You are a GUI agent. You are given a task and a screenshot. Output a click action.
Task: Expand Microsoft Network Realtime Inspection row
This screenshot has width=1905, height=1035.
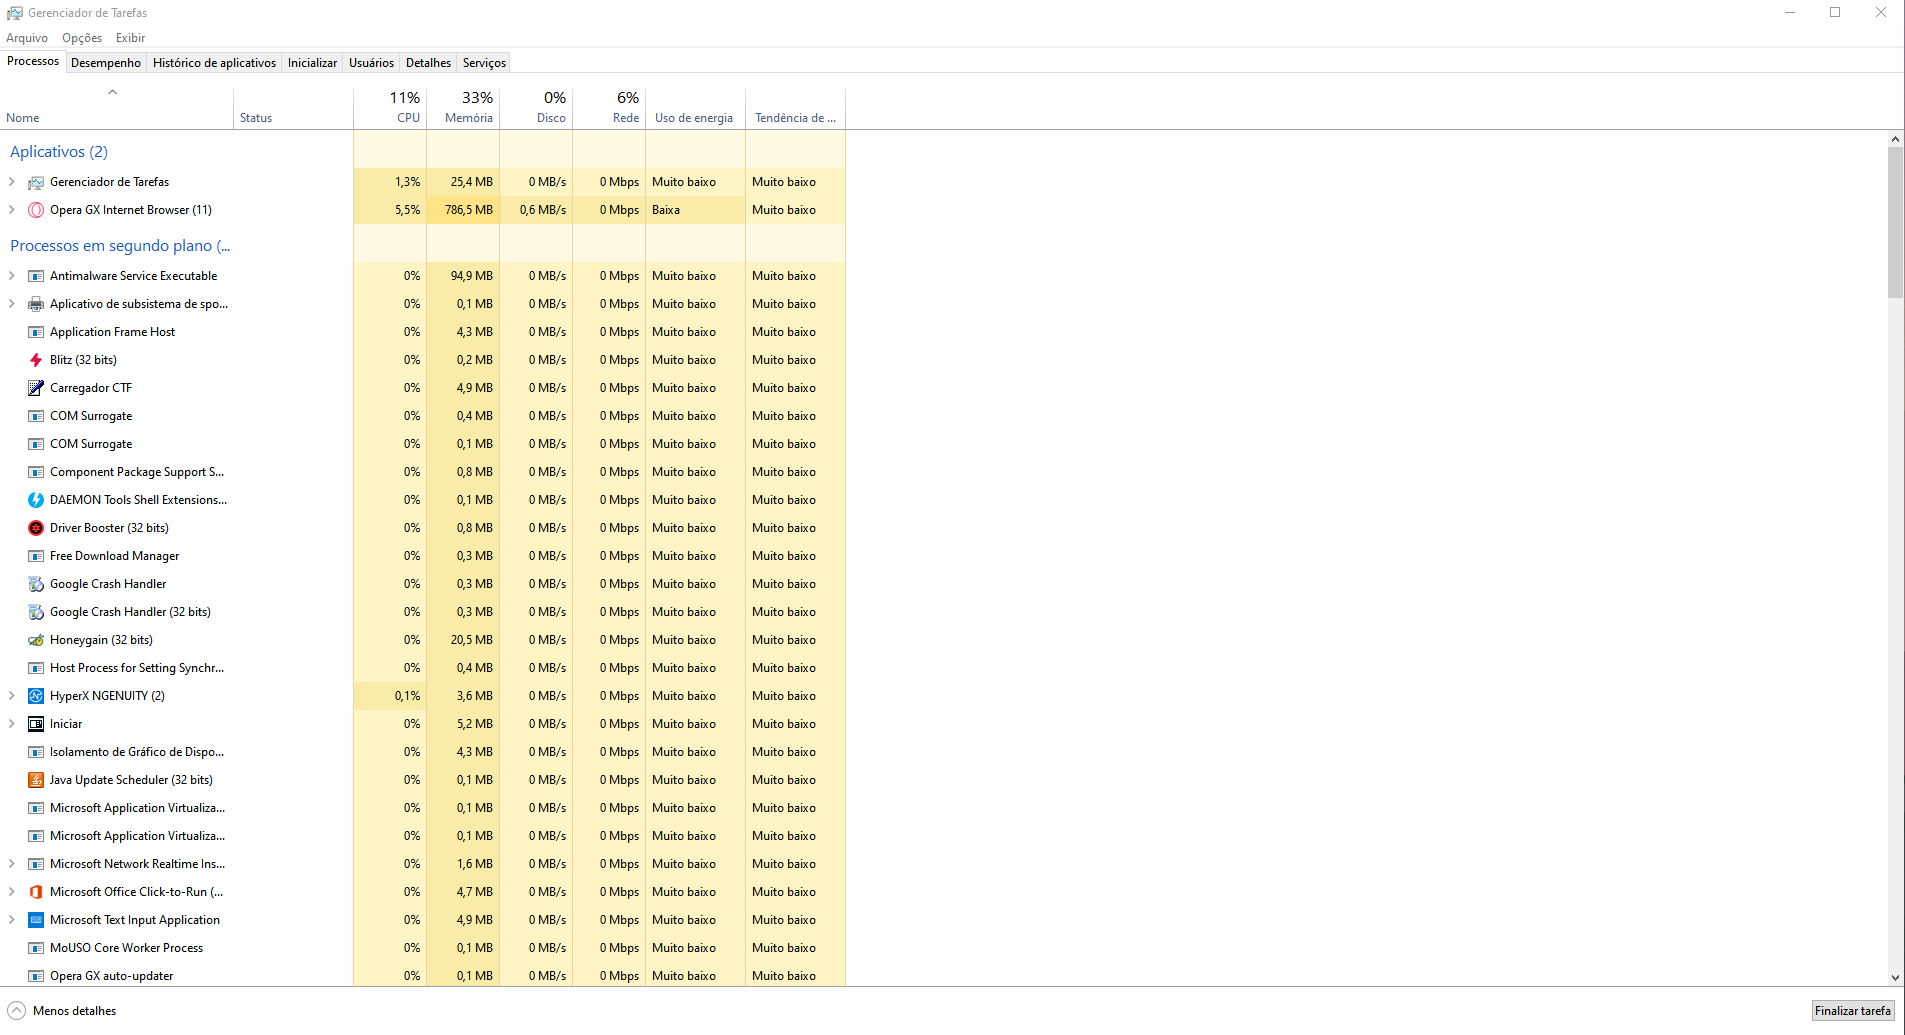tap(12, 864)
